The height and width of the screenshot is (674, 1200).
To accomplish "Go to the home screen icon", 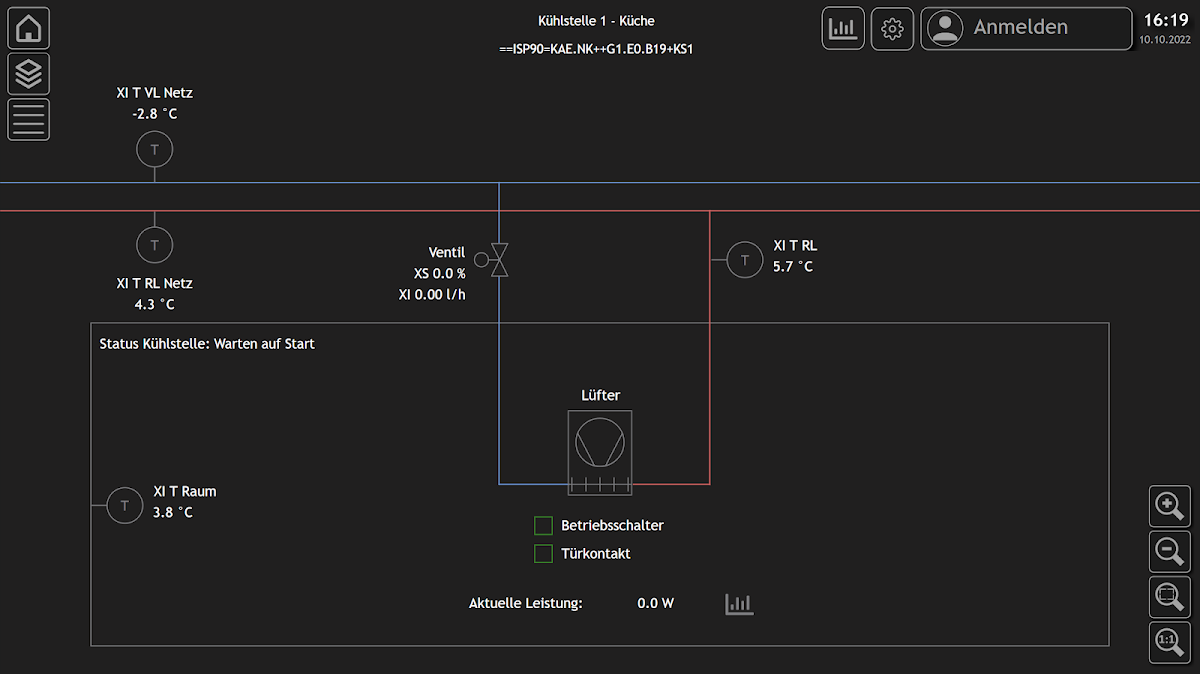I will [29, 28].
